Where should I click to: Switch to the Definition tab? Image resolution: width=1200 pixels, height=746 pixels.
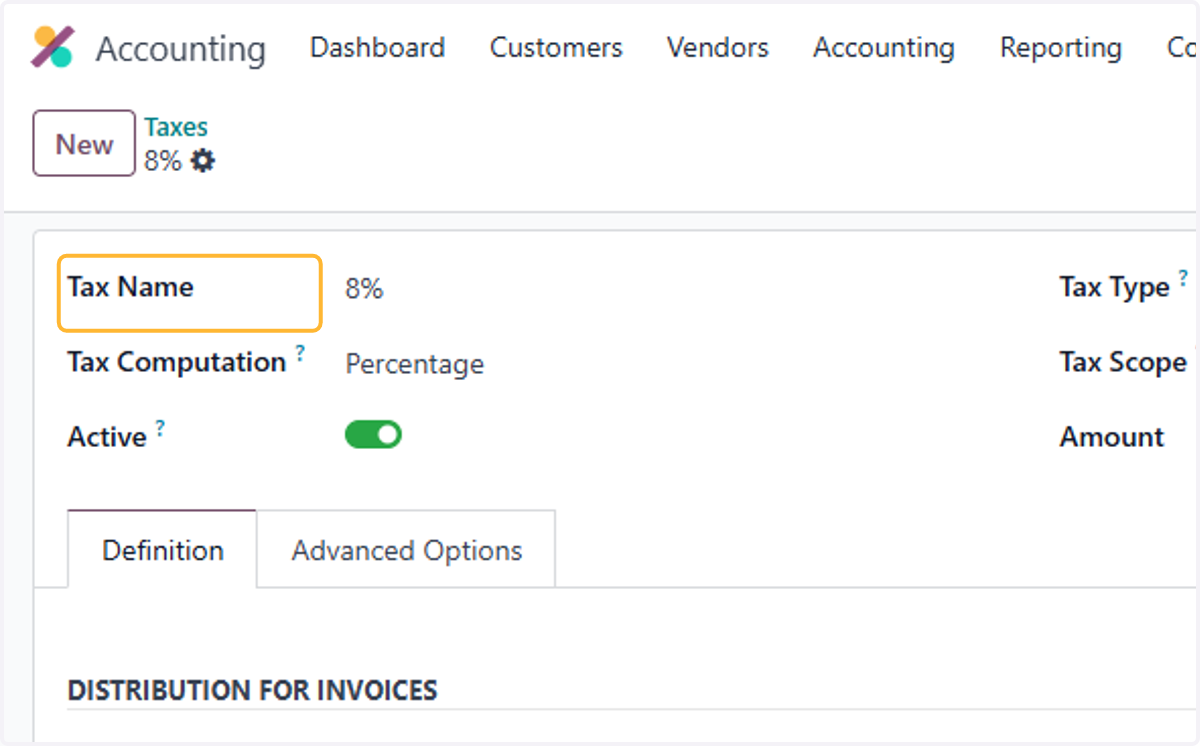pyautogui.click(x=162, y=549)
